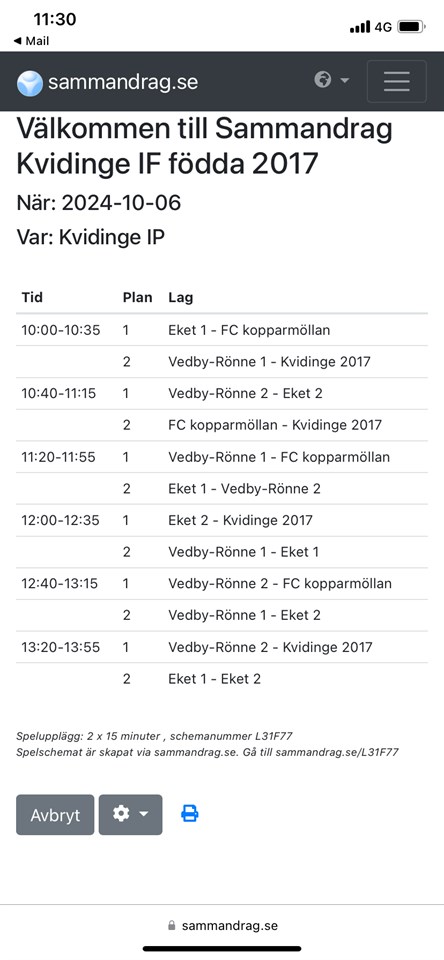The width and height of the screenshot is (444, 960).
Task: Return to the Mail app
Action: coord(32,41)
